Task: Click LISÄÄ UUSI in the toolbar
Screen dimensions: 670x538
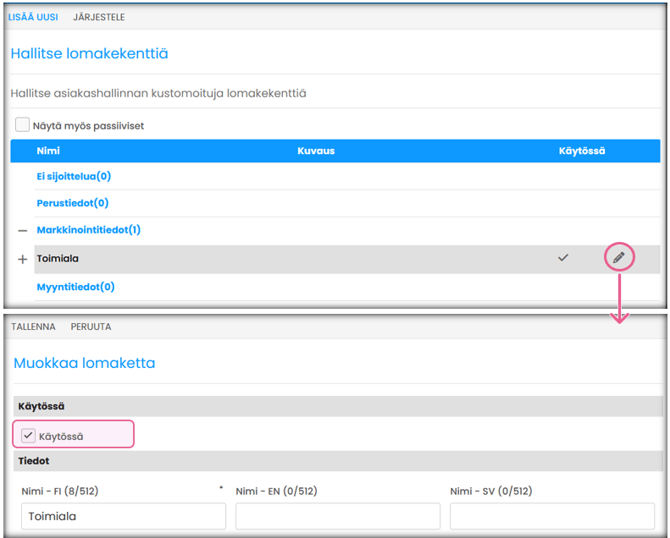Action: (x=33, y=18)
